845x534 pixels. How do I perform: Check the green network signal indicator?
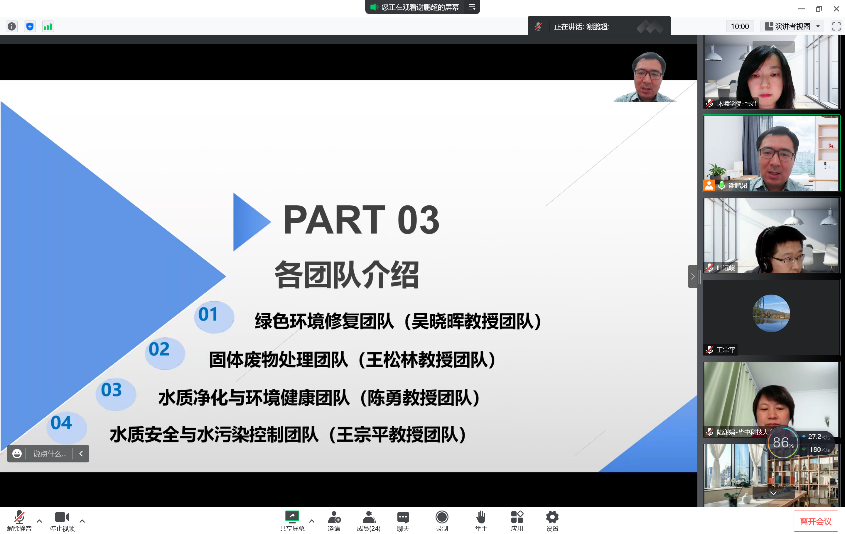47,26
